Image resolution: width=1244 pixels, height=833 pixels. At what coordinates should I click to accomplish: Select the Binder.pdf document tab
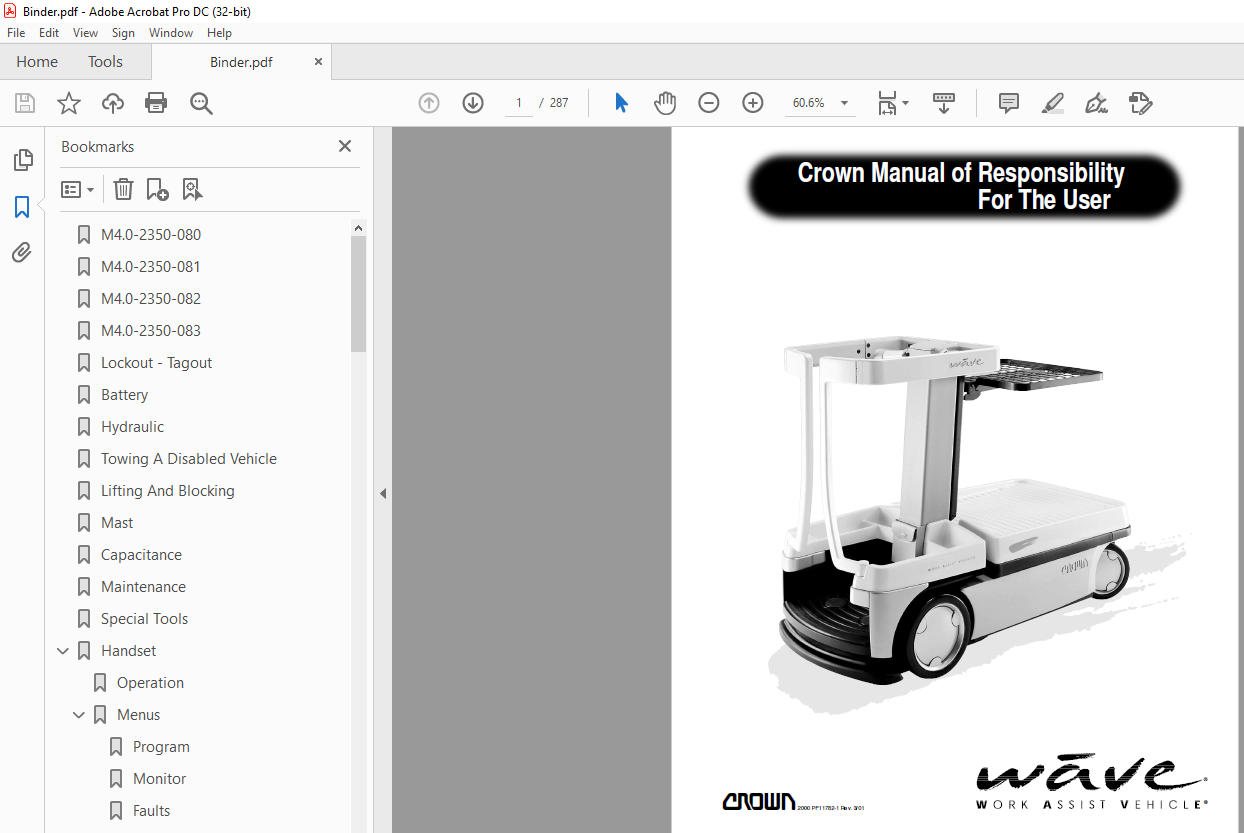pyautogui.click(x=241, y=62)
